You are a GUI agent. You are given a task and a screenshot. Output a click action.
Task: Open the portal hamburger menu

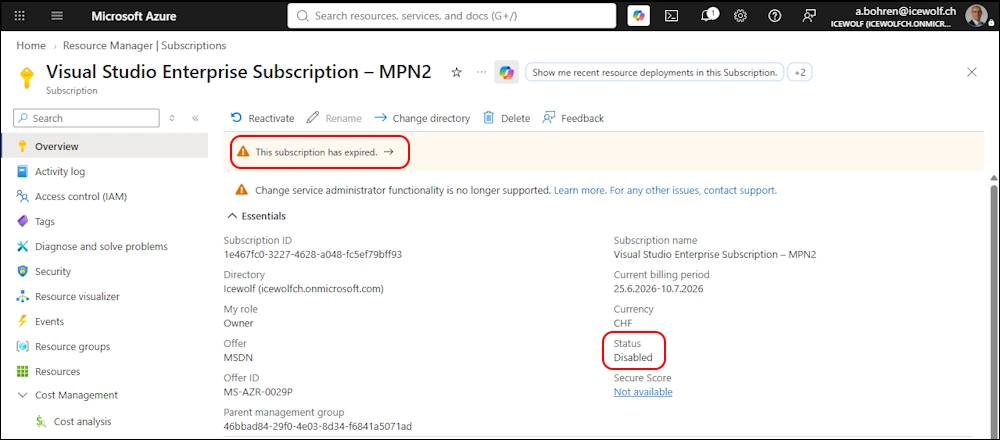pos(57,16)
